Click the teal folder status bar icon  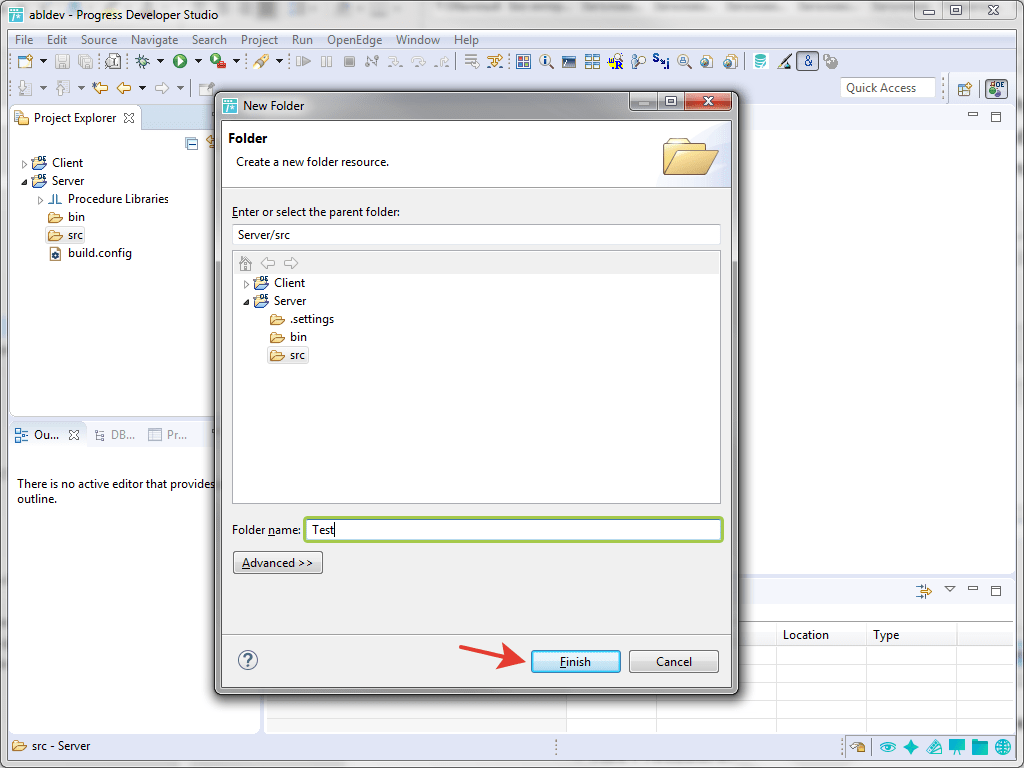(980, 747)
